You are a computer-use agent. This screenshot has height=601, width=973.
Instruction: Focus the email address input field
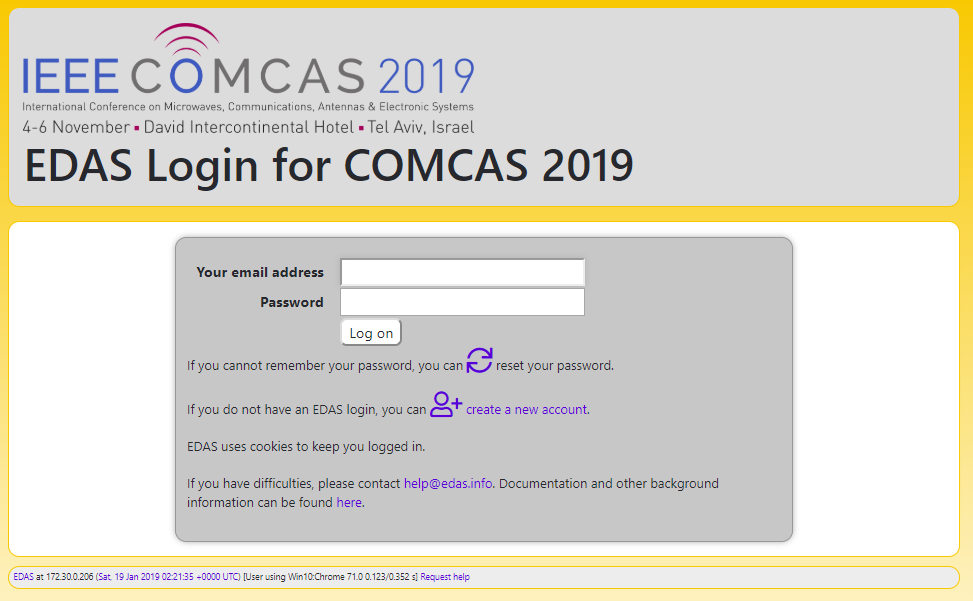point(462,272)
